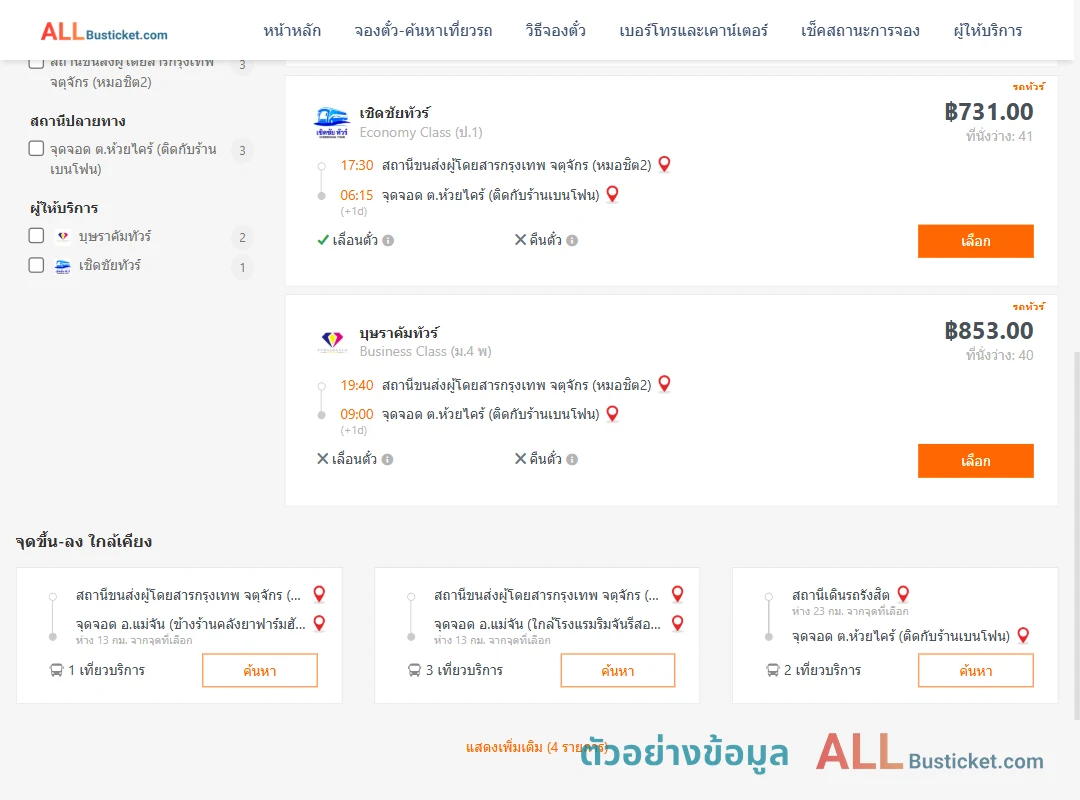Open map pin for อ.แม่จัน คลังยาฟาร์มฮัท stop

[319, 623]
